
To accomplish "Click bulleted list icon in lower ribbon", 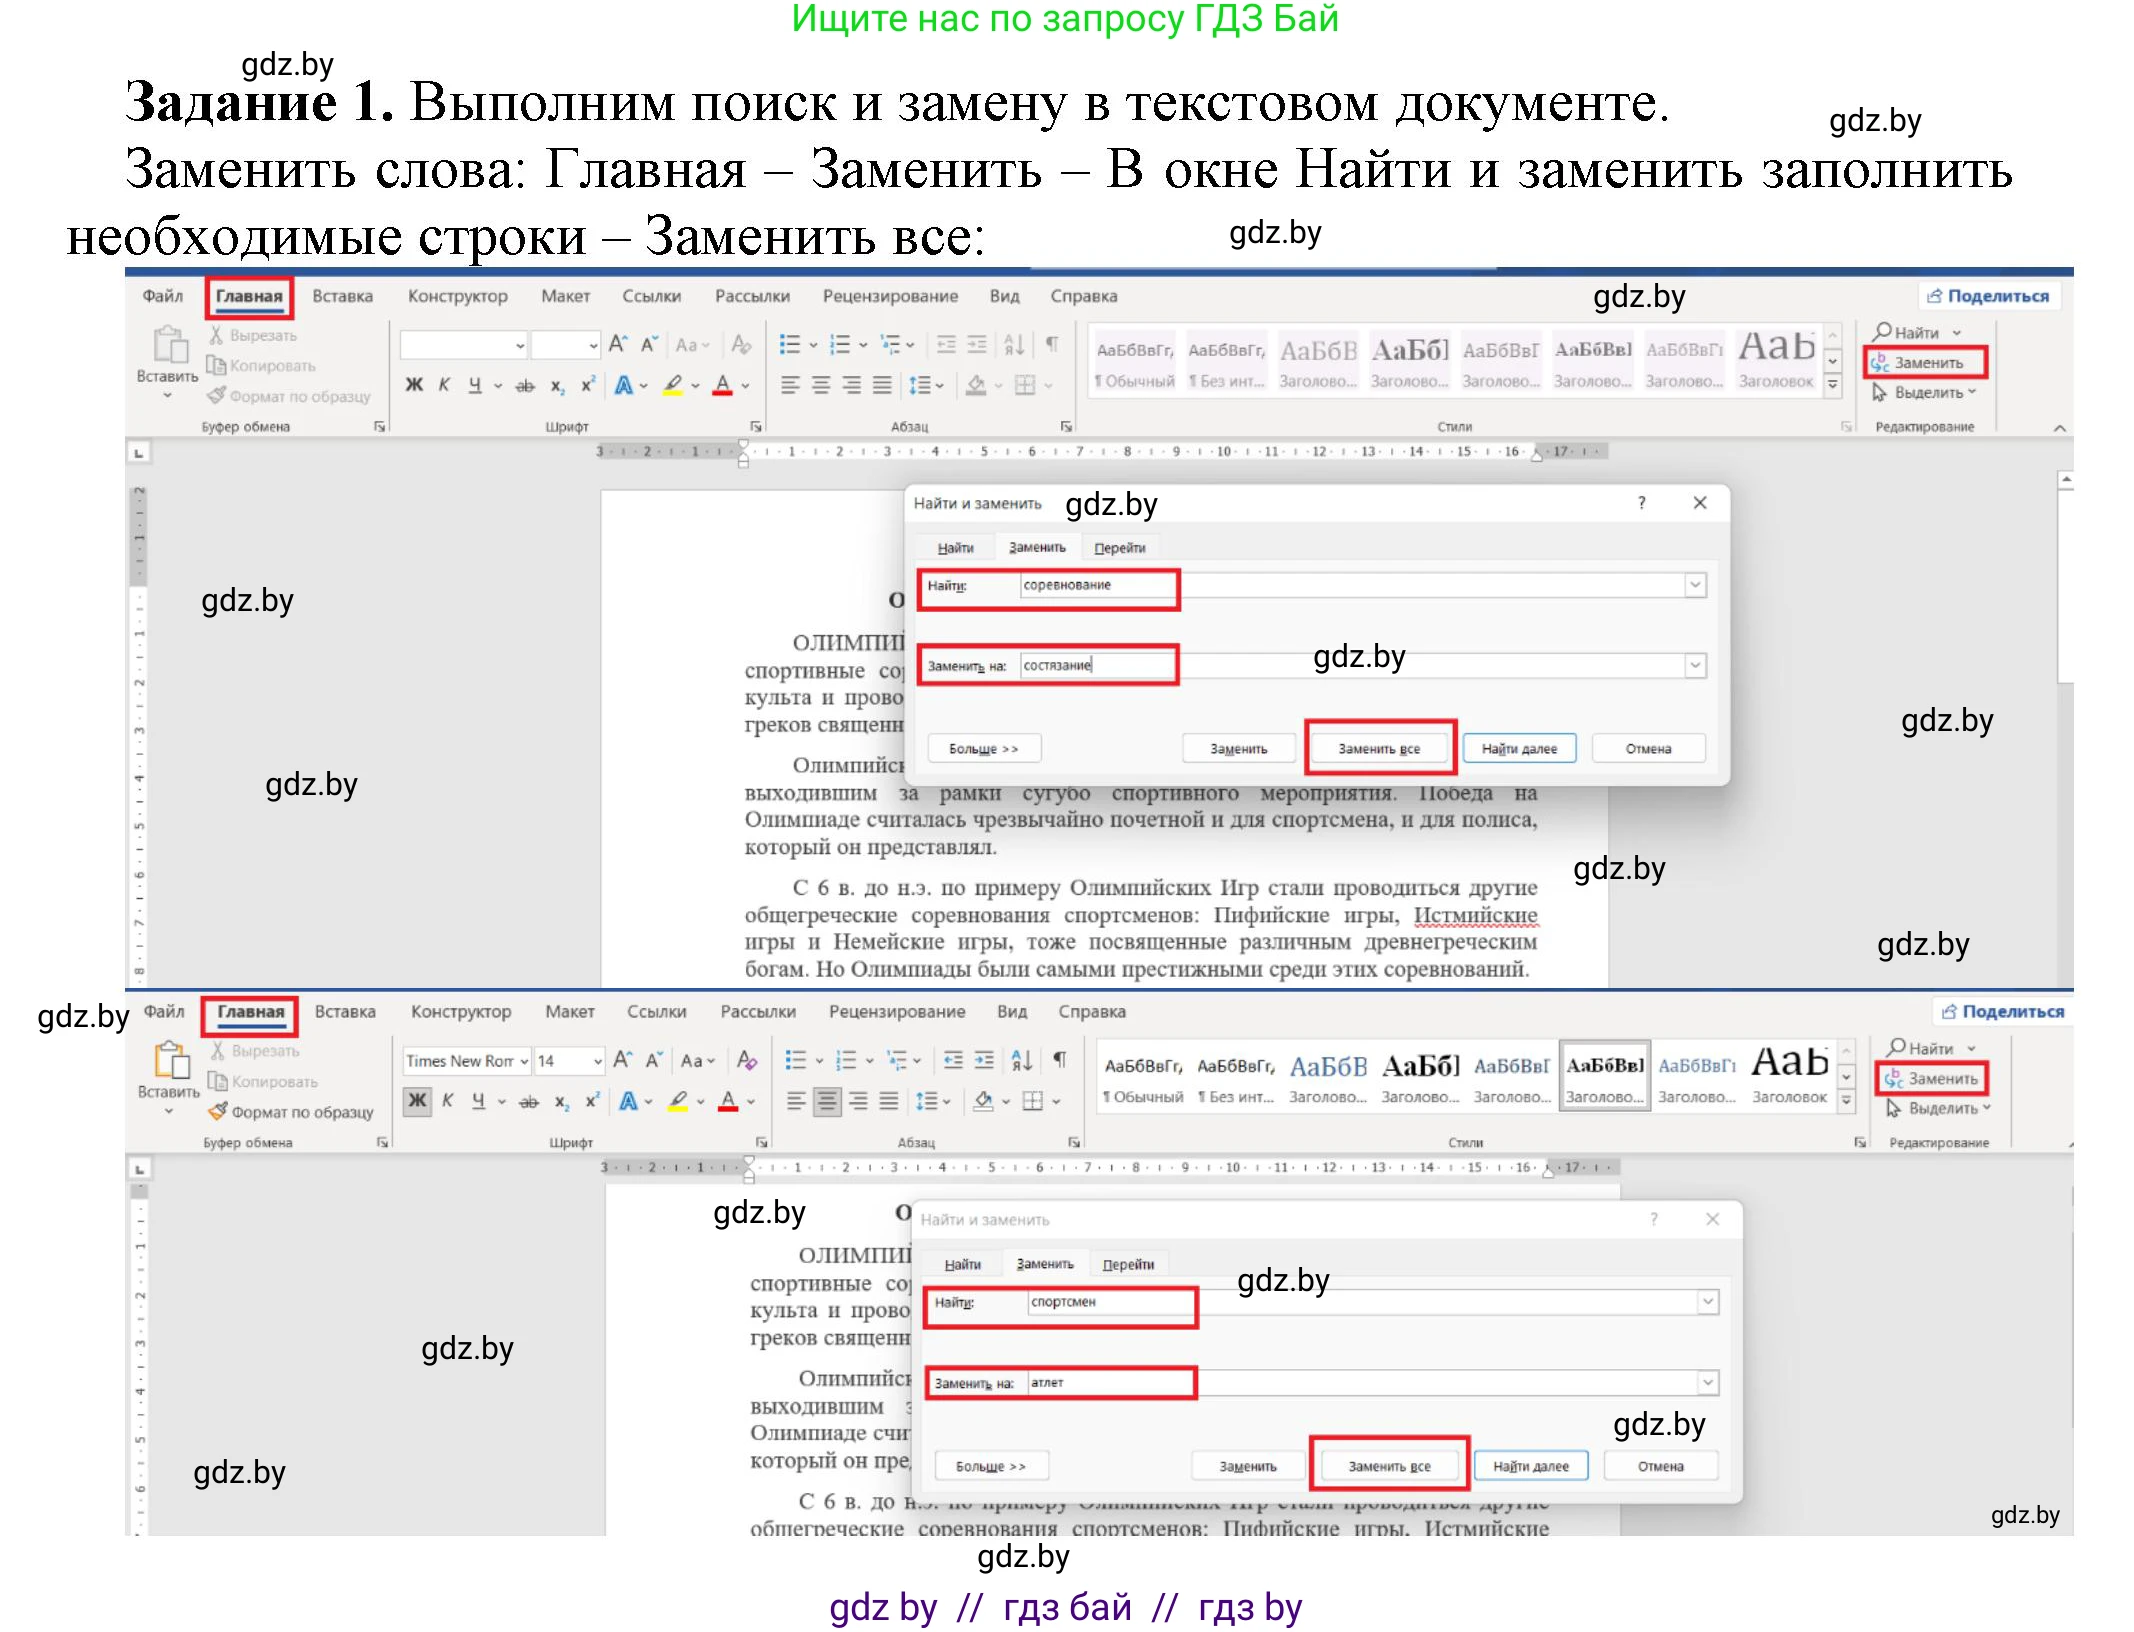I will coord(796,1060).
